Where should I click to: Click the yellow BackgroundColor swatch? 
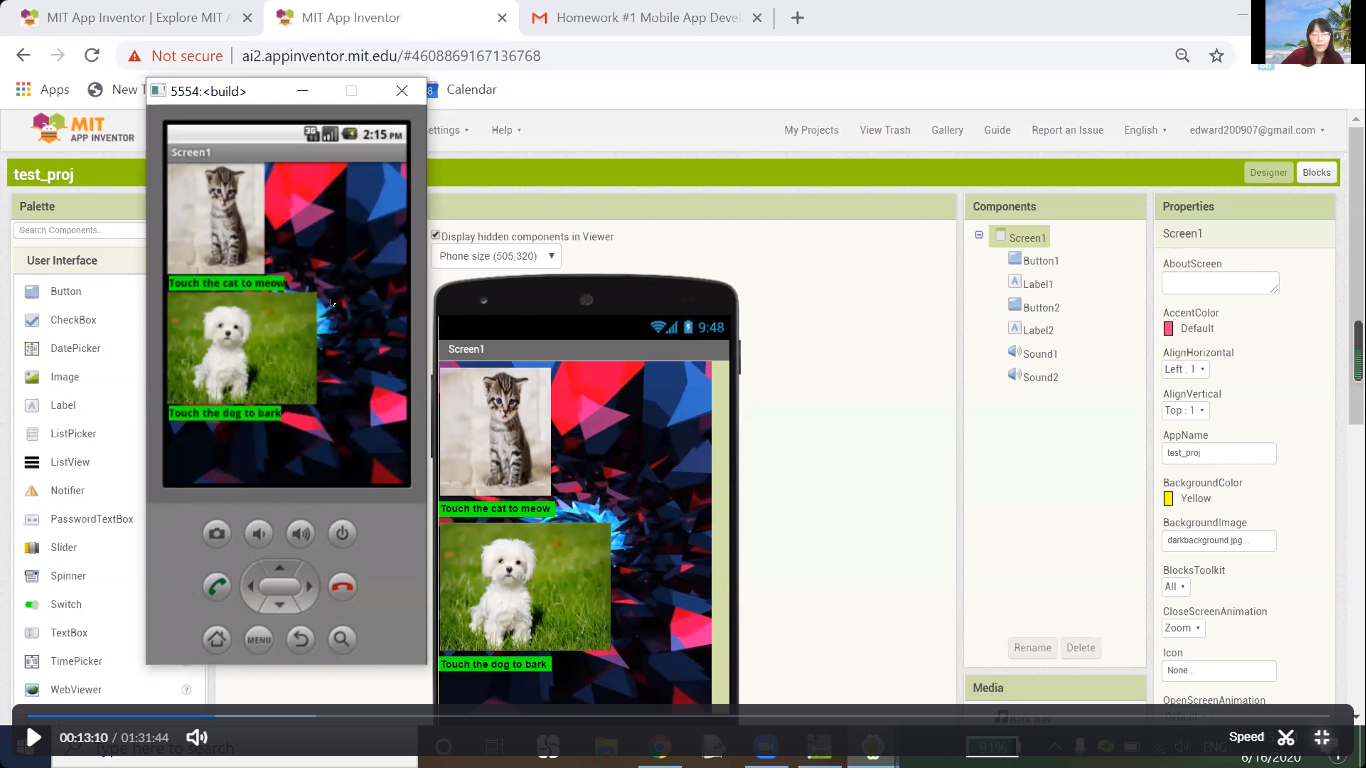[x=1168, y=498]
